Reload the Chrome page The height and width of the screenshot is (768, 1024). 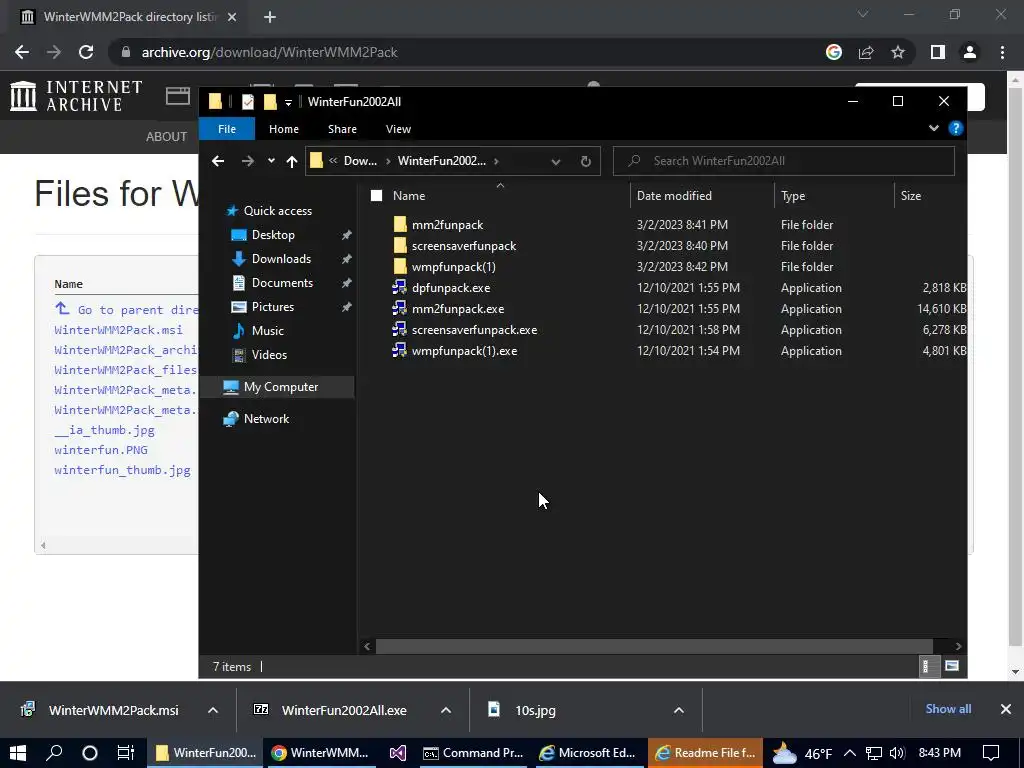(x=86, y=52)
